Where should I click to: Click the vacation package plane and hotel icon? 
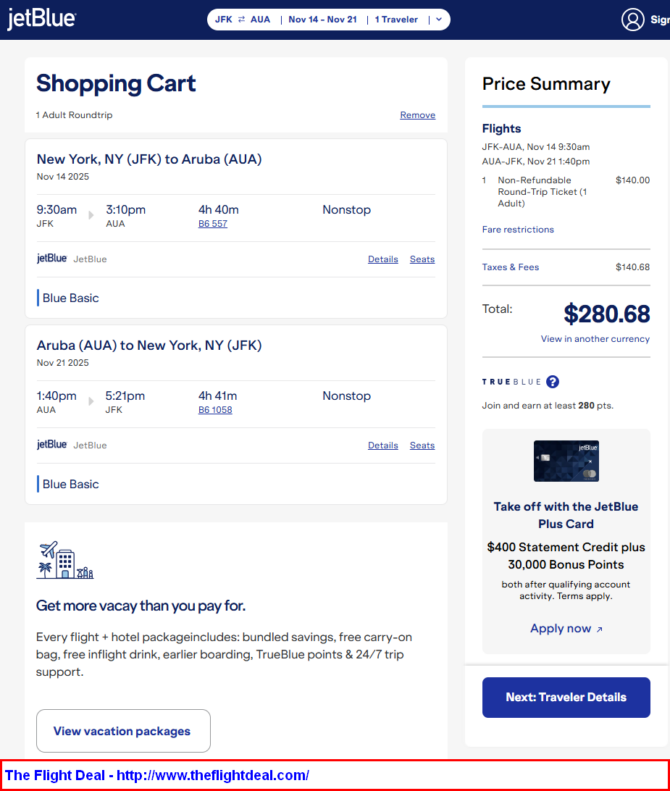[x=65, y=561]
